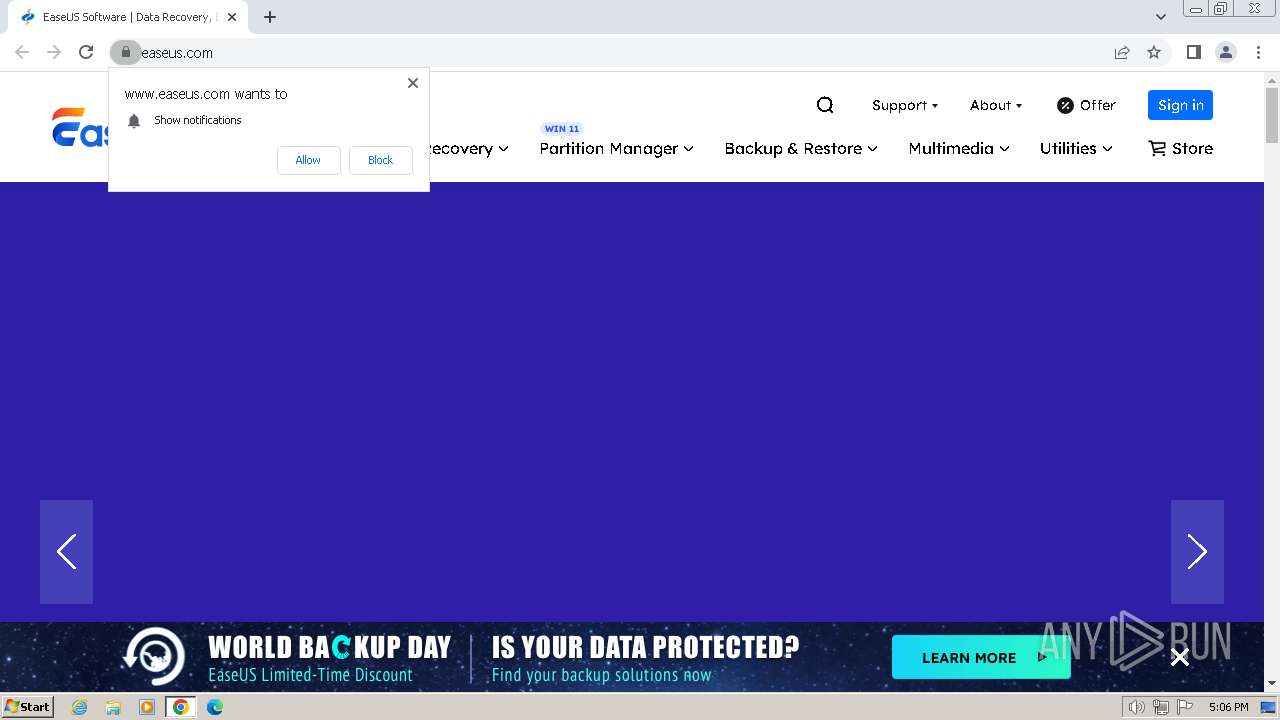Open File Explorer from the taskbar
This screenshot has height=720, width=1280.
(113, 707)
